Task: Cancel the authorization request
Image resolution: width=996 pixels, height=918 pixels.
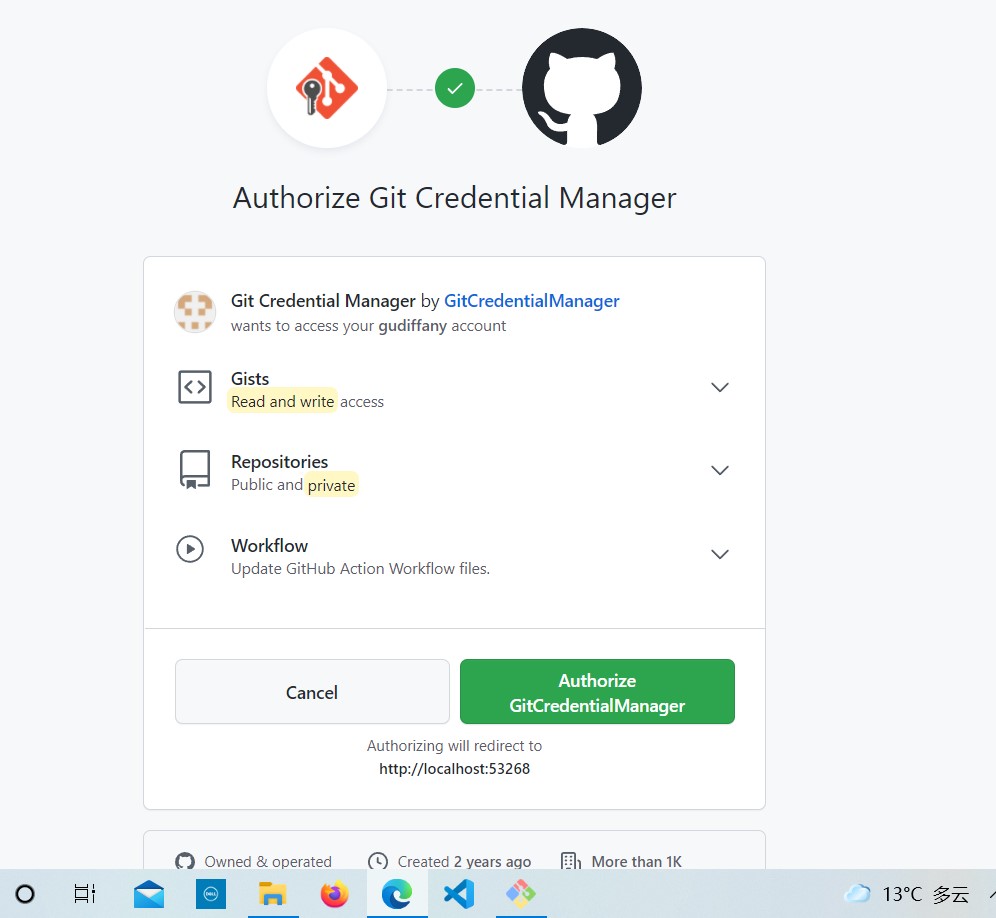Action: tap(312, 692)
